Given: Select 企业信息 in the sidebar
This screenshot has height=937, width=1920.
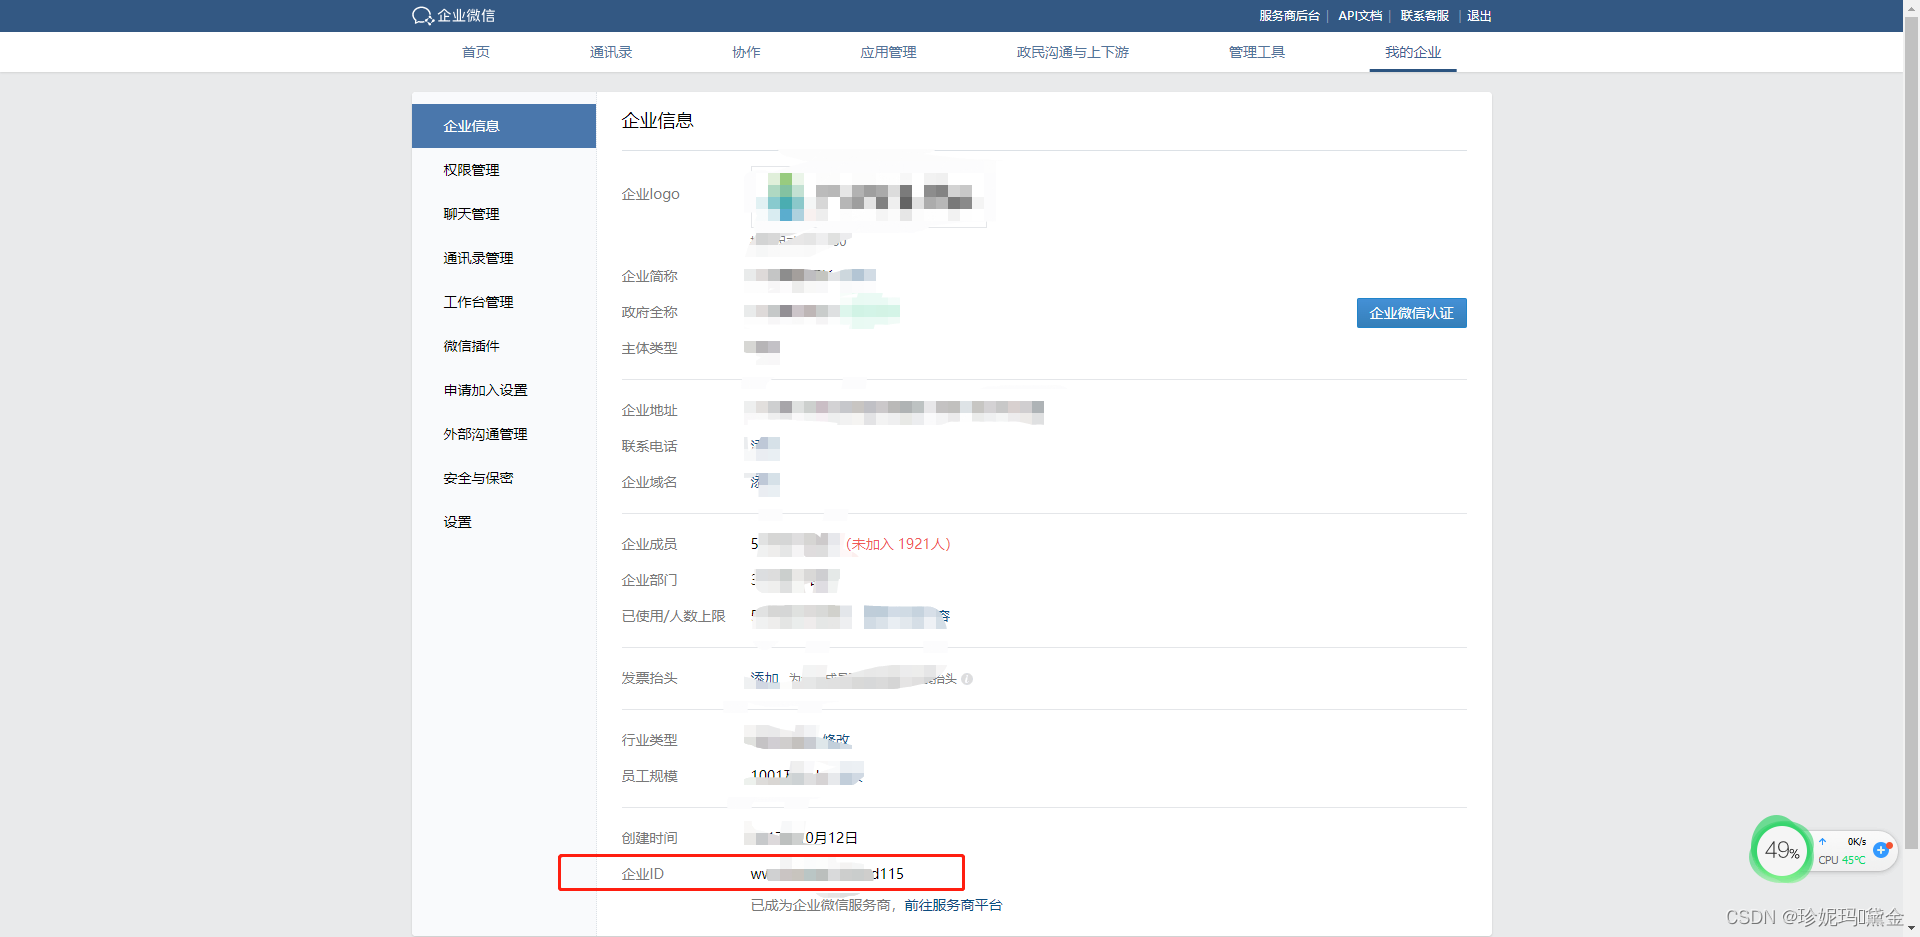Looking at the screenshot, I should click(504, 126).
